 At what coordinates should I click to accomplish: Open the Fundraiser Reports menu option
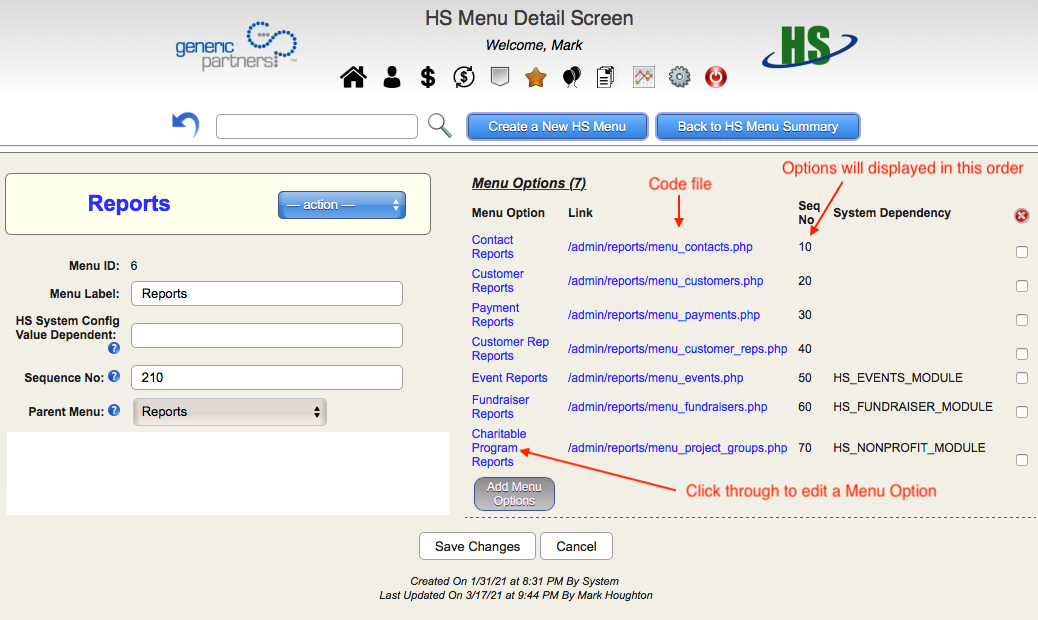pos(500,407)
